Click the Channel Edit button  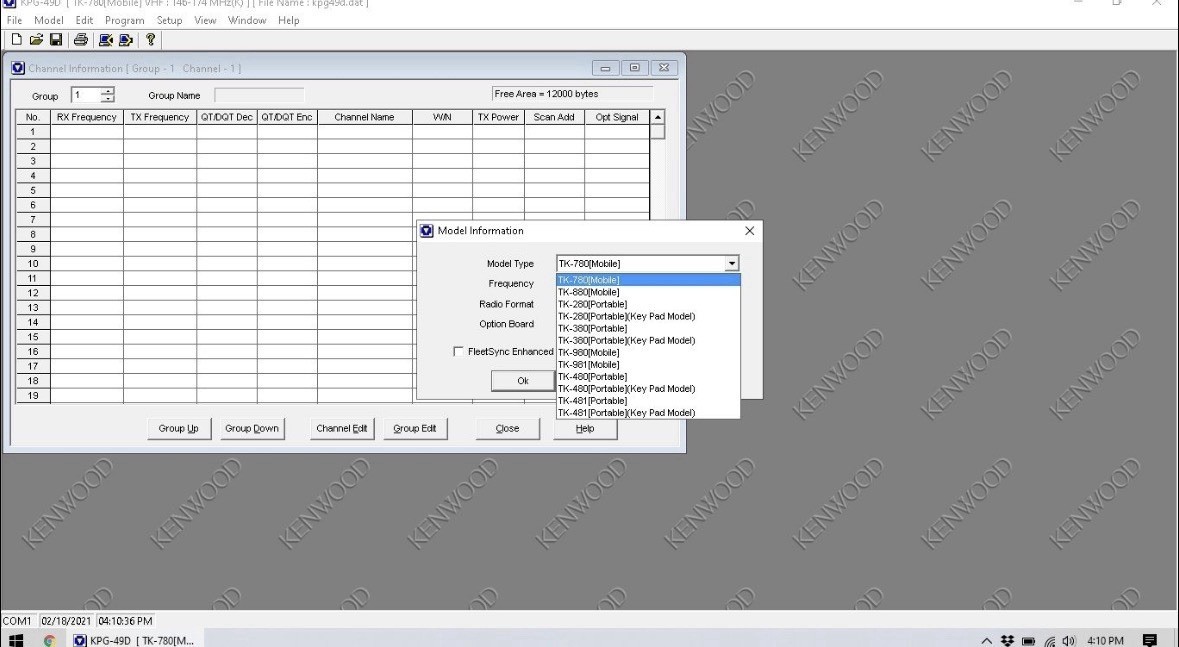click(342, 429)
